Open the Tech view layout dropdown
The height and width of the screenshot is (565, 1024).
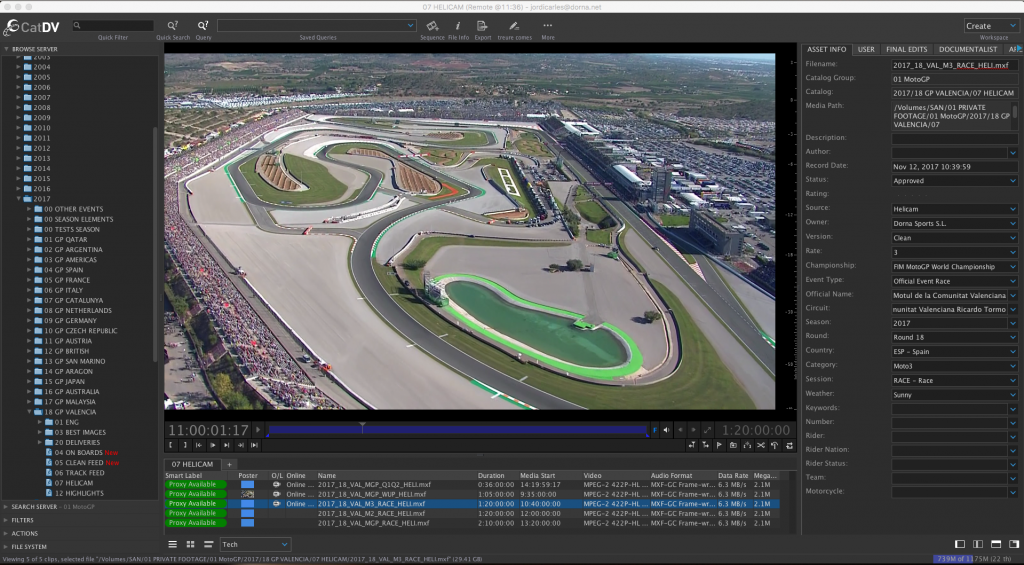pyautogui.click(x=255, y=544)
